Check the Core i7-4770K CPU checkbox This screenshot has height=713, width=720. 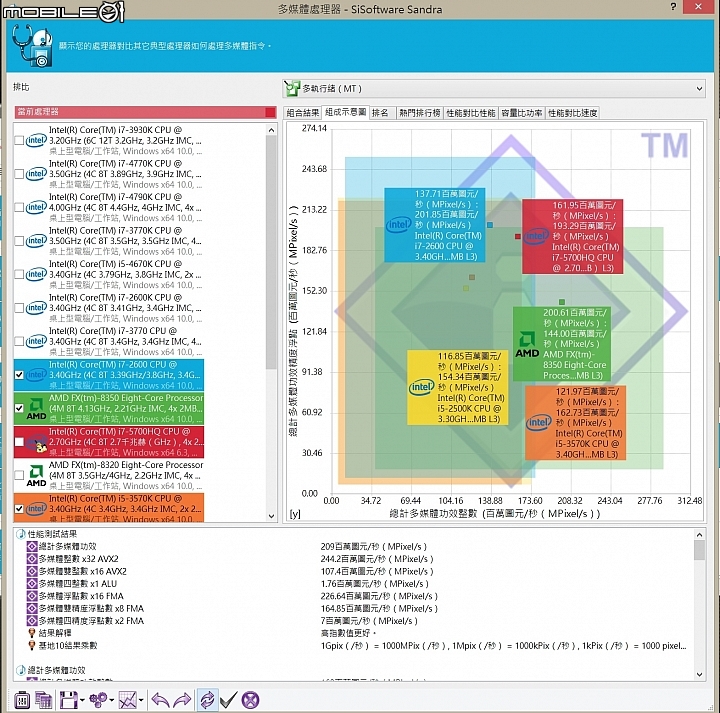coord(19,174)
